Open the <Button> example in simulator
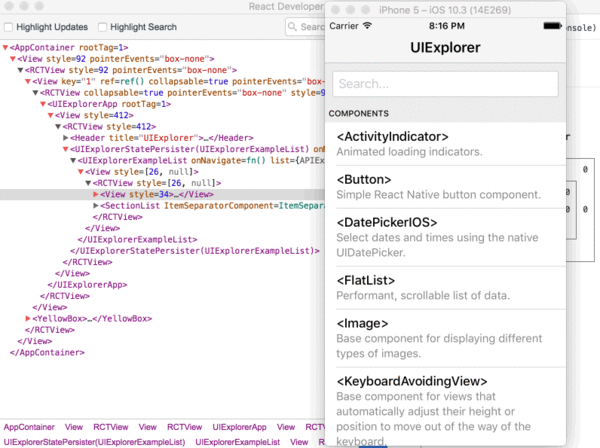The width and height of the screenshot is (600, 448). tap(446, 187)
